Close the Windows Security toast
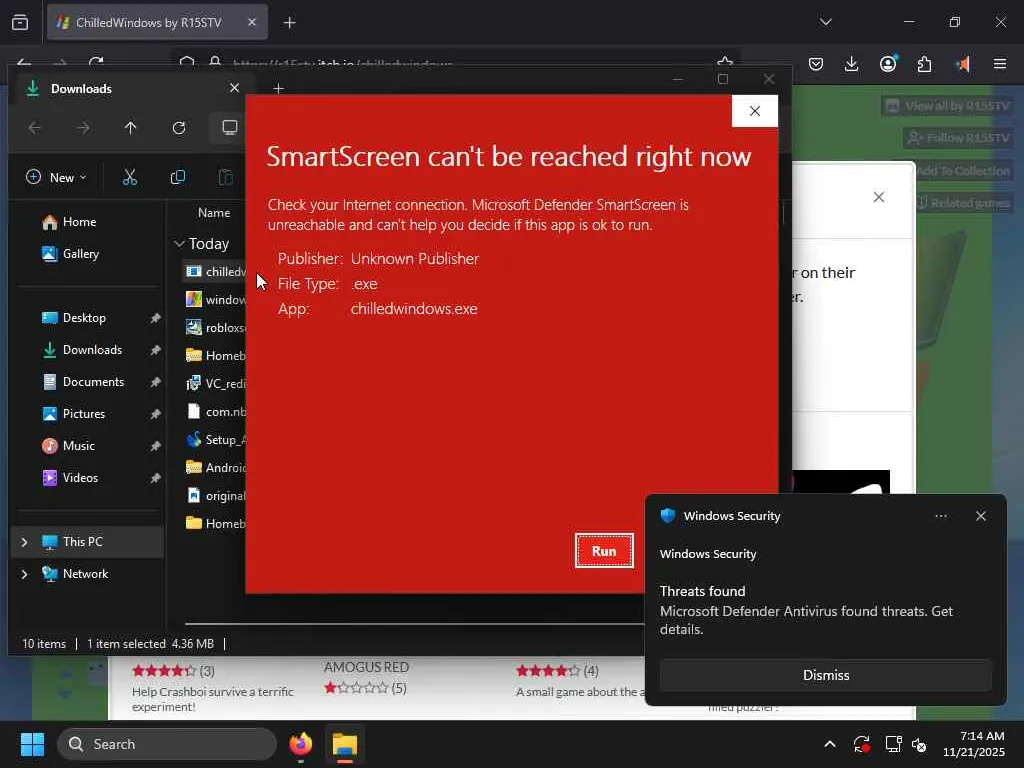This screenshot has width=1024, height=768. coord(980,516)
